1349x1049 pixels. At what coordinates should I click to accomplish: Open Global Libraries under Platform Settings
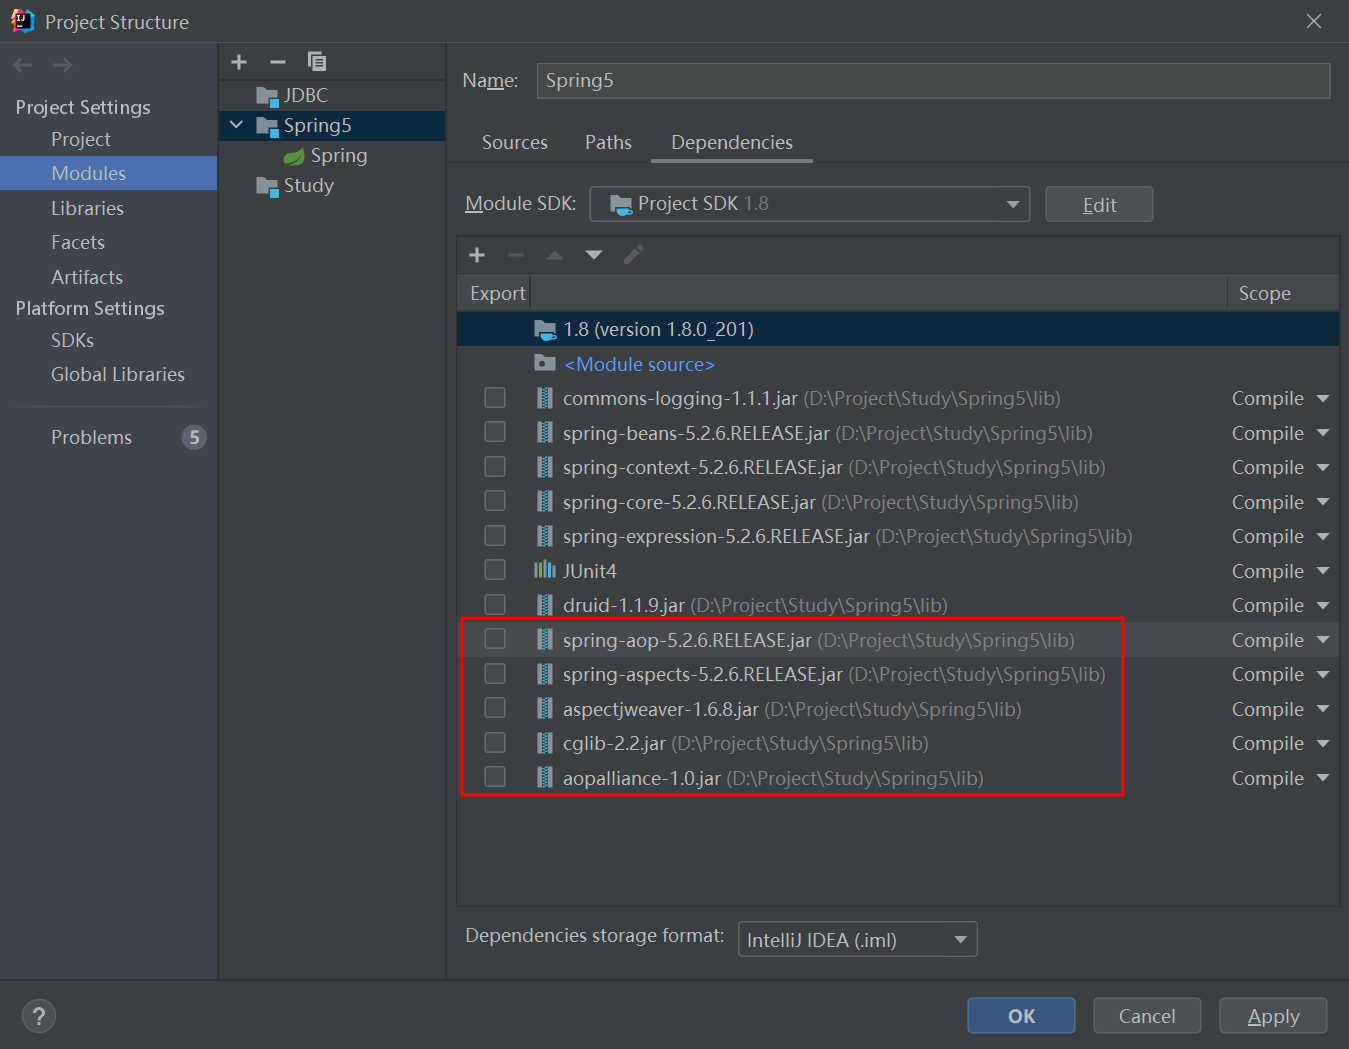(118, 374)
